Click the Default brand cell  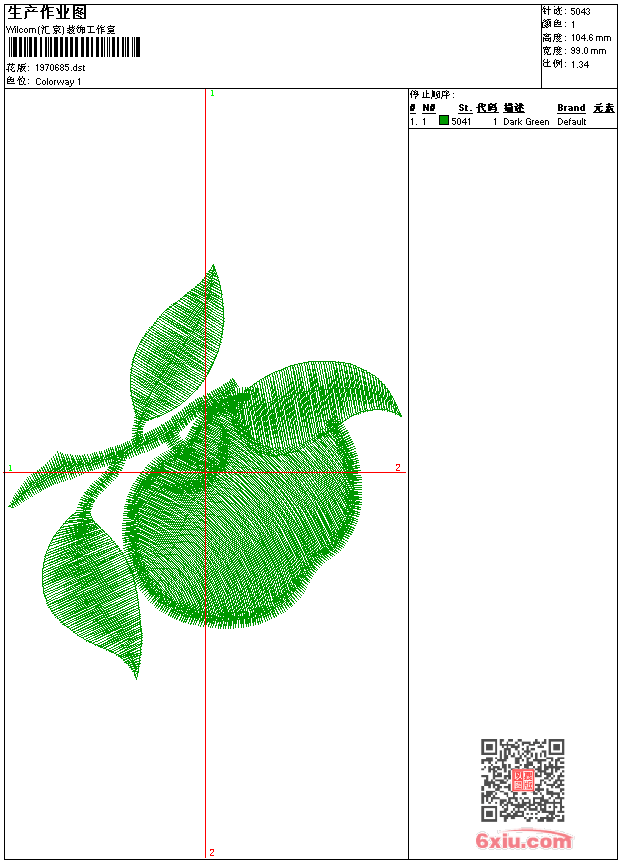572,121
